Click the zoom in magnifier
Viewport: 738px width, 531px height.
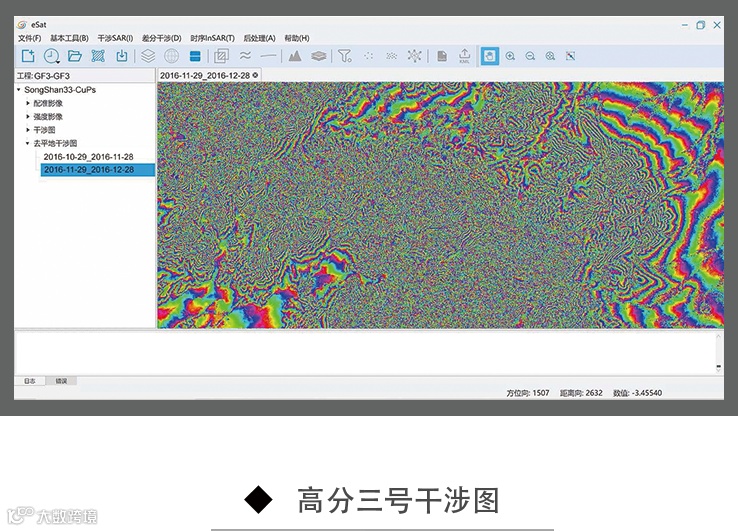point(510,56)
